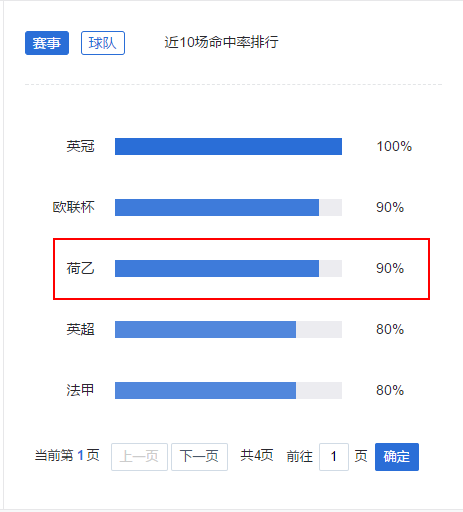Select the 荷乙 league label
The width and height of the screenshot is (463, 512).
tap(80, 268)
